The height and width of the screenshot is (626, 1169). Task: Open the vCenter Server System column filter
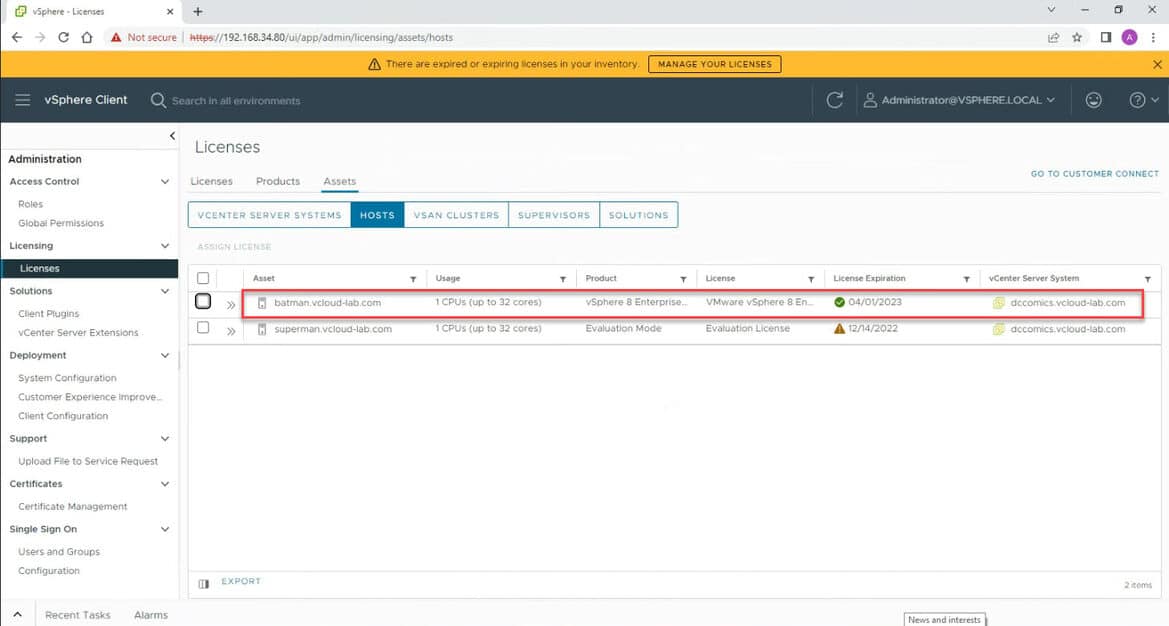(1148, 279)
